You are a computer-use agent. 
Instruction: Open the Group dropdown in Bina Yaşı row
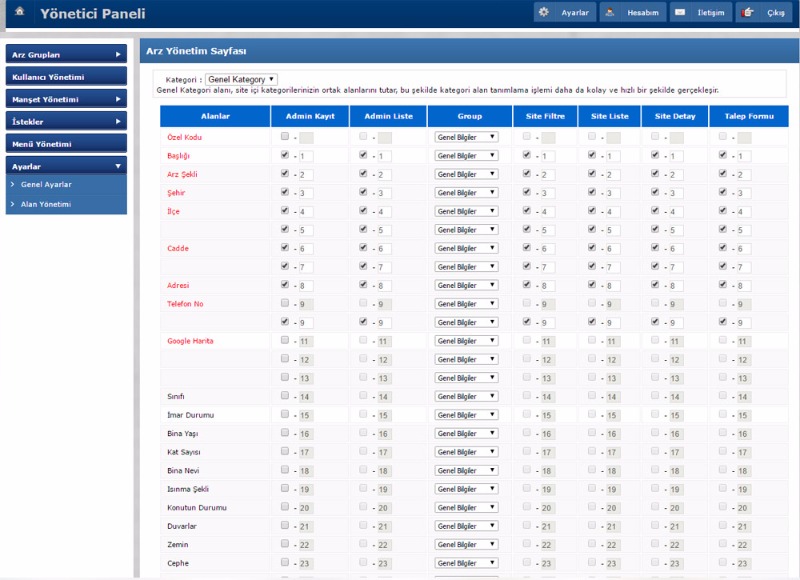coord(466,434)
